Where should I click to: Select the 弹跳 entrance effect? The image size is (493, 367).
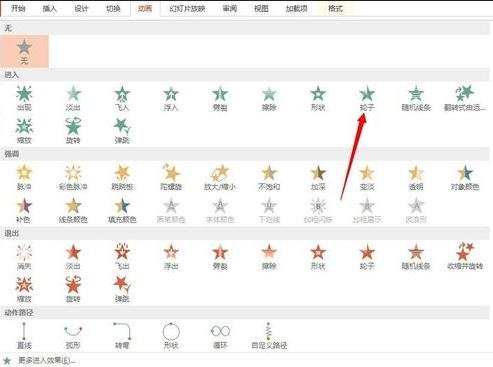point(122,131)
